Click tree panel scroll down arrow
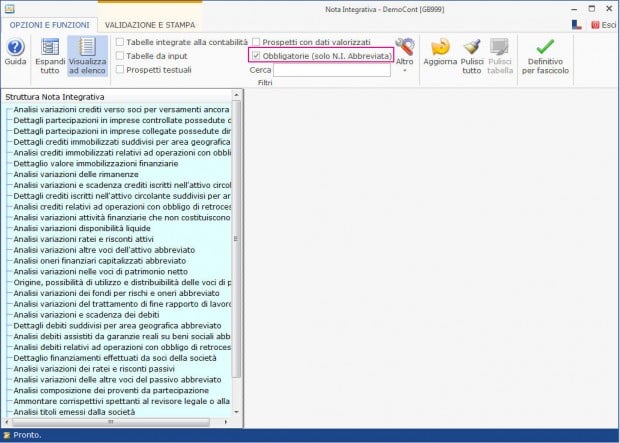620x443 pixels. 236,412
